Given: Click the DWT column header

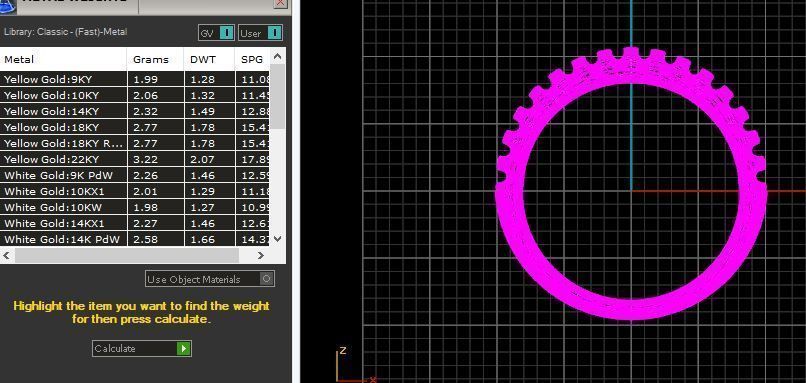Looking at the screenshot, I should 209,59.
